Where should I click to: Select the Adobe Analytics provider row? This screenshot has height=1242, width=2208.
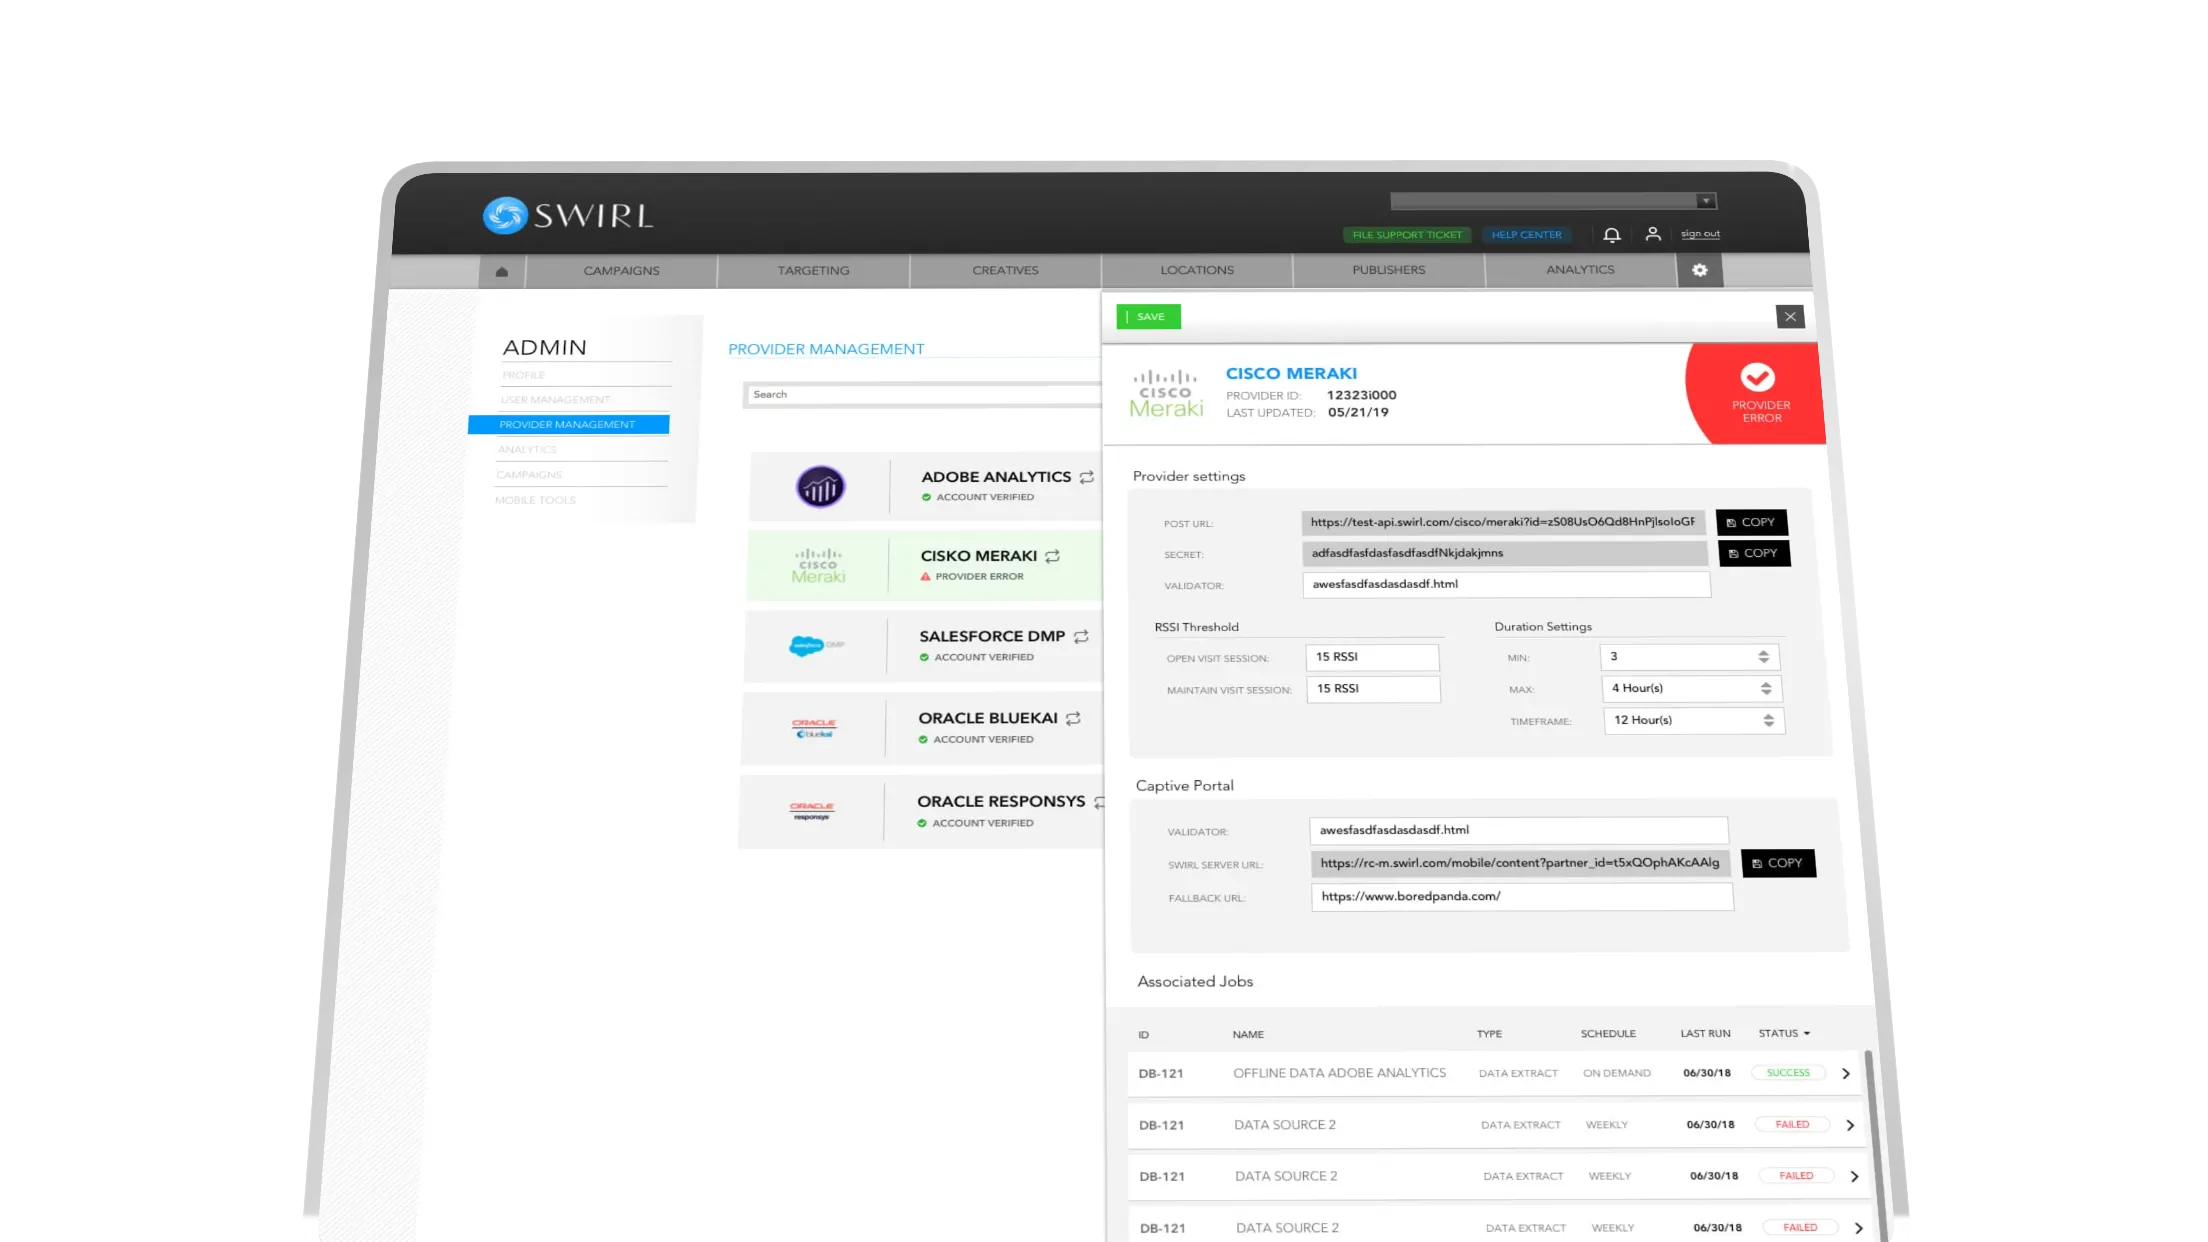[925, 487]
